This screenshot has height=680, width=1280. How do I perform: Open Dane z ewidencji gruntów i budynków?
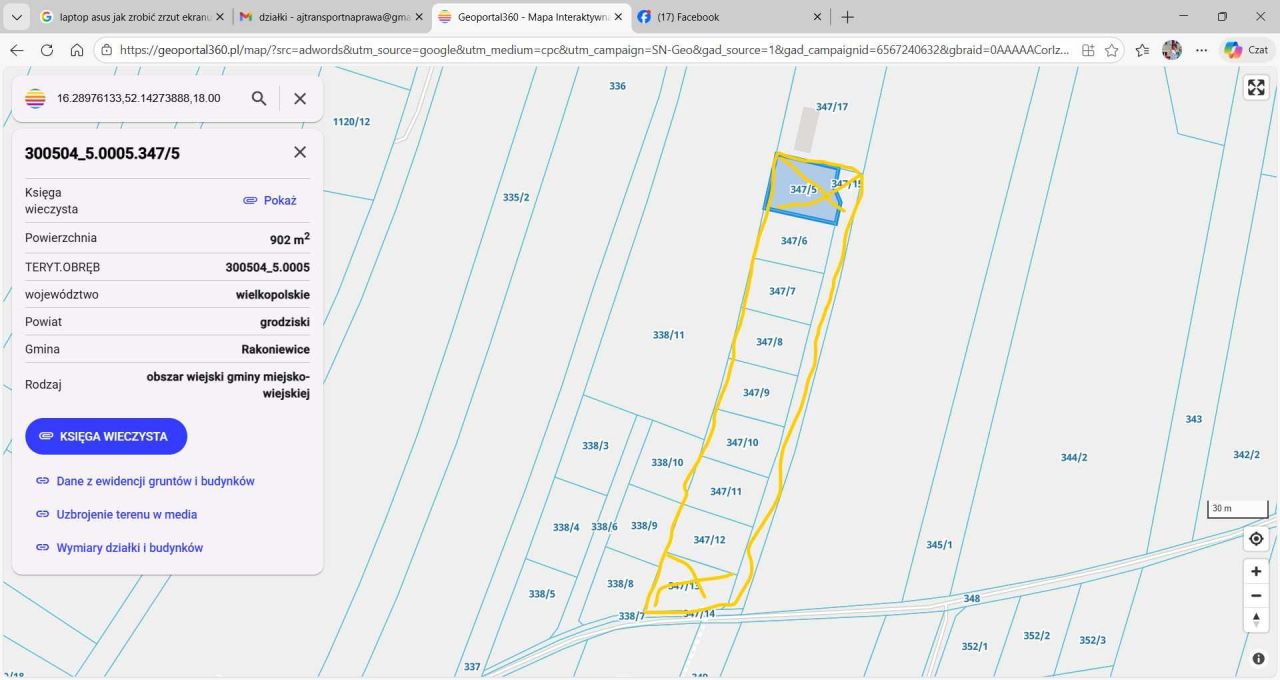click(155, 481)
